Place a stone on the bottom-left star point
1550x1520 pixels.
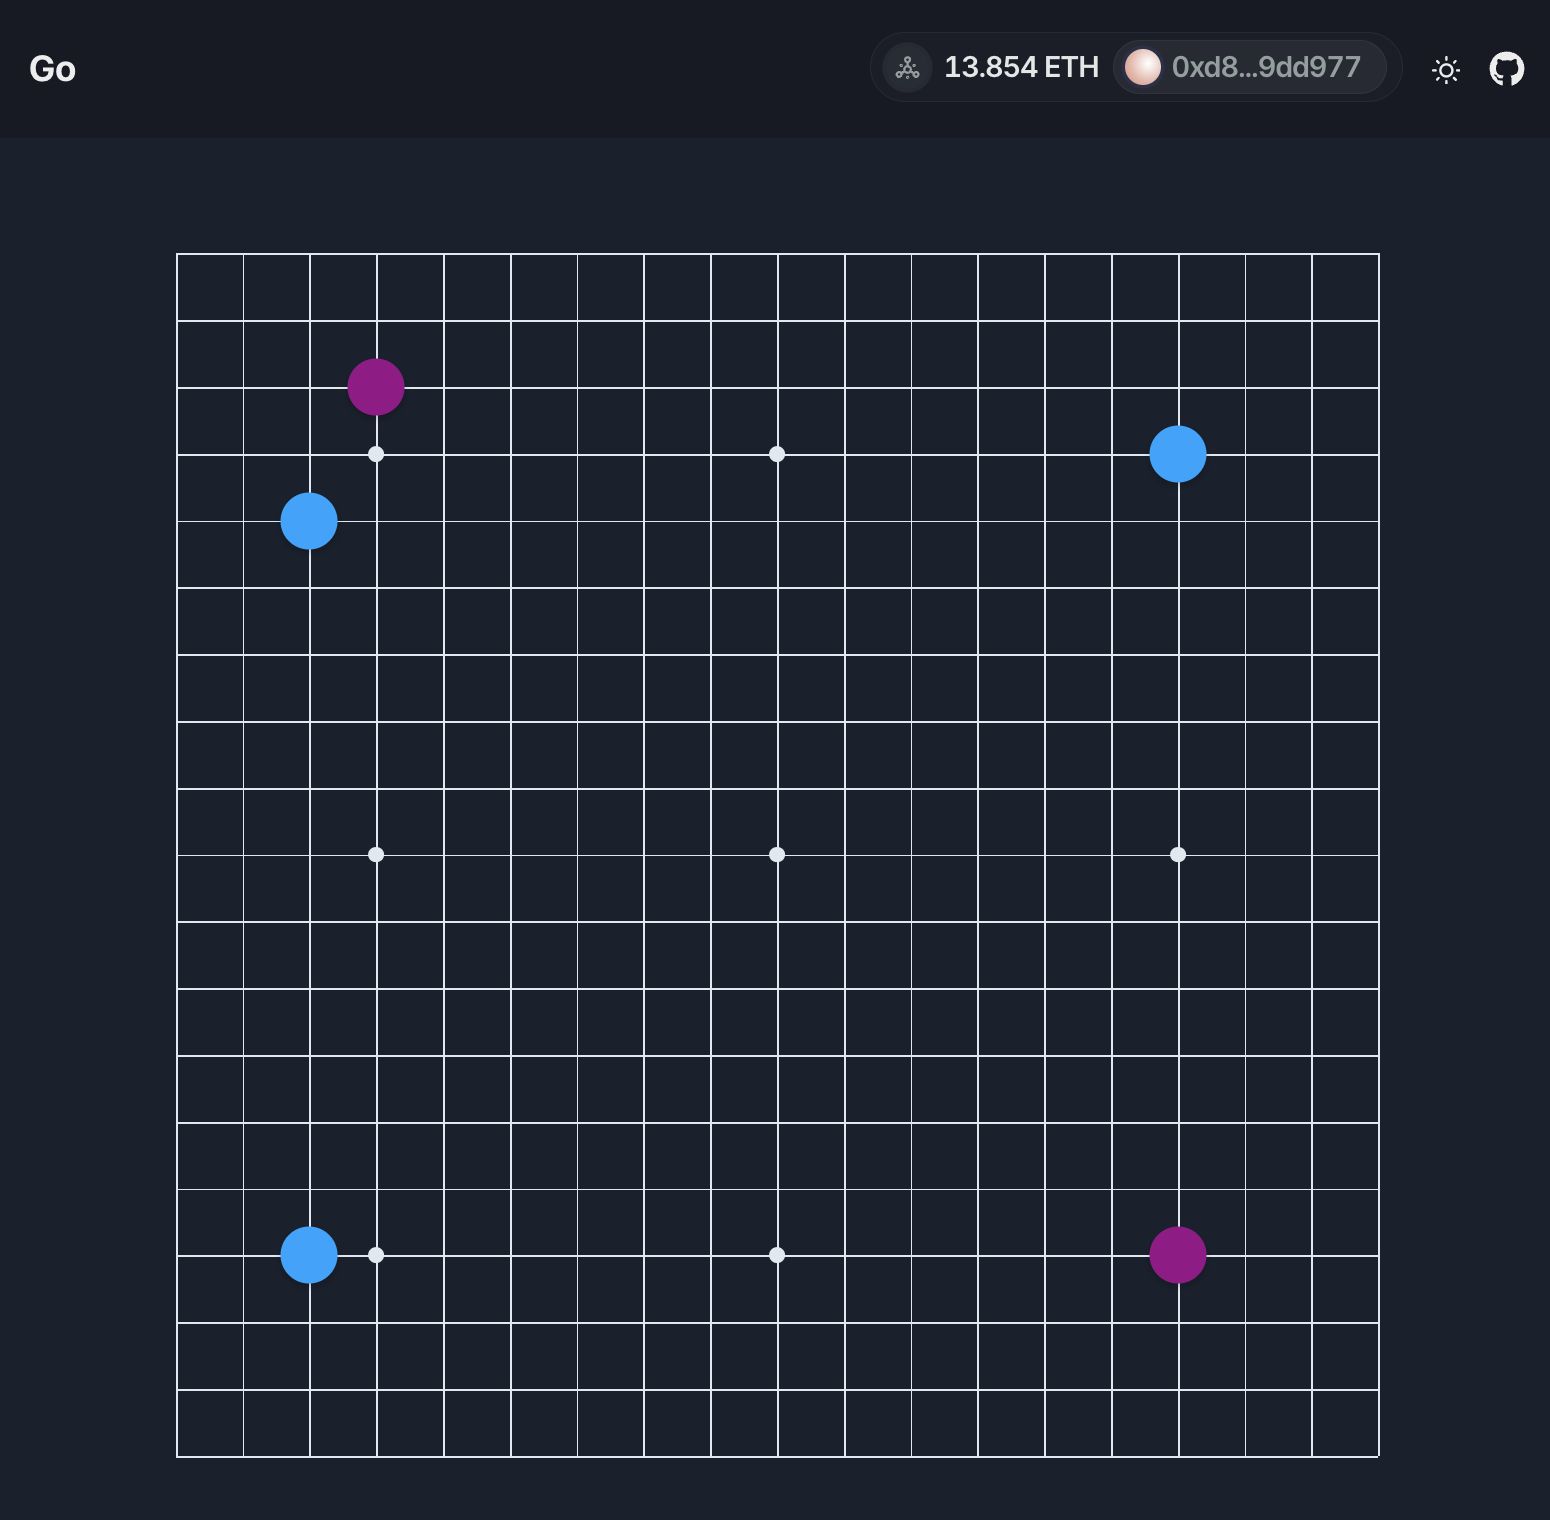[376, 1255]
